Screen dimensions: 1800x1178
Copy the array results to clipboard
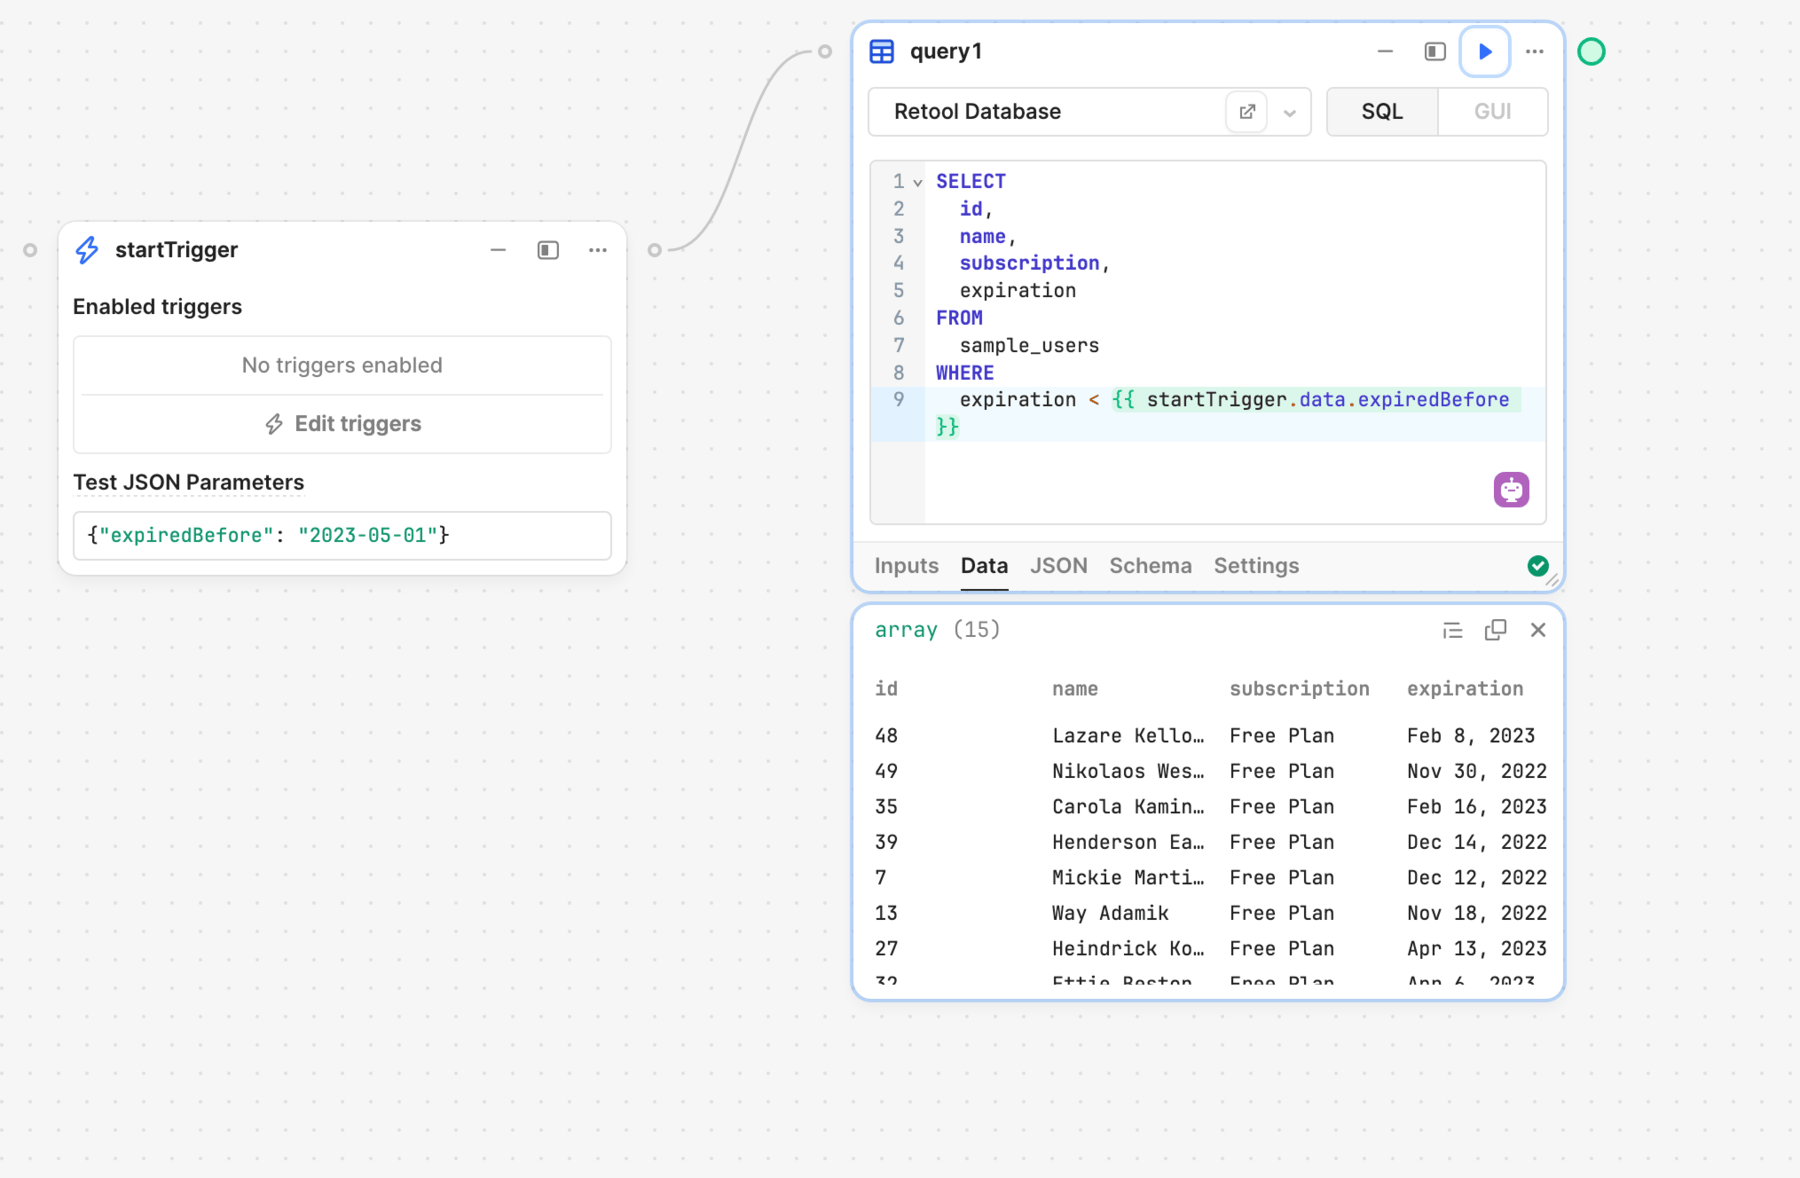(1495, 630)
